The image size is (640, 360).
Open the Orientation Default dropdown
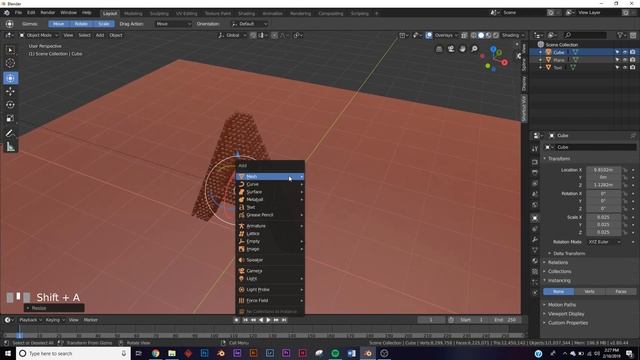tap(249, 24)
